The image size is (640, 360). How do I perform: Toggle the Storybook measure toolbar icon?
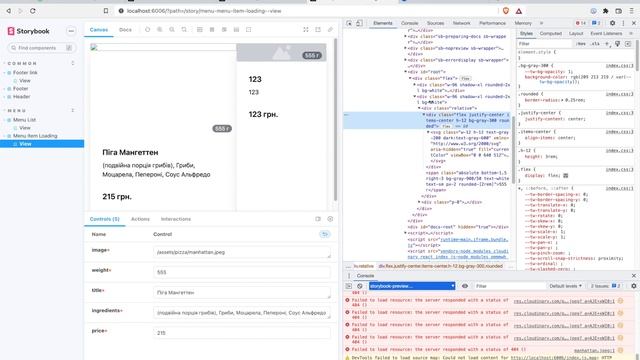236,29
